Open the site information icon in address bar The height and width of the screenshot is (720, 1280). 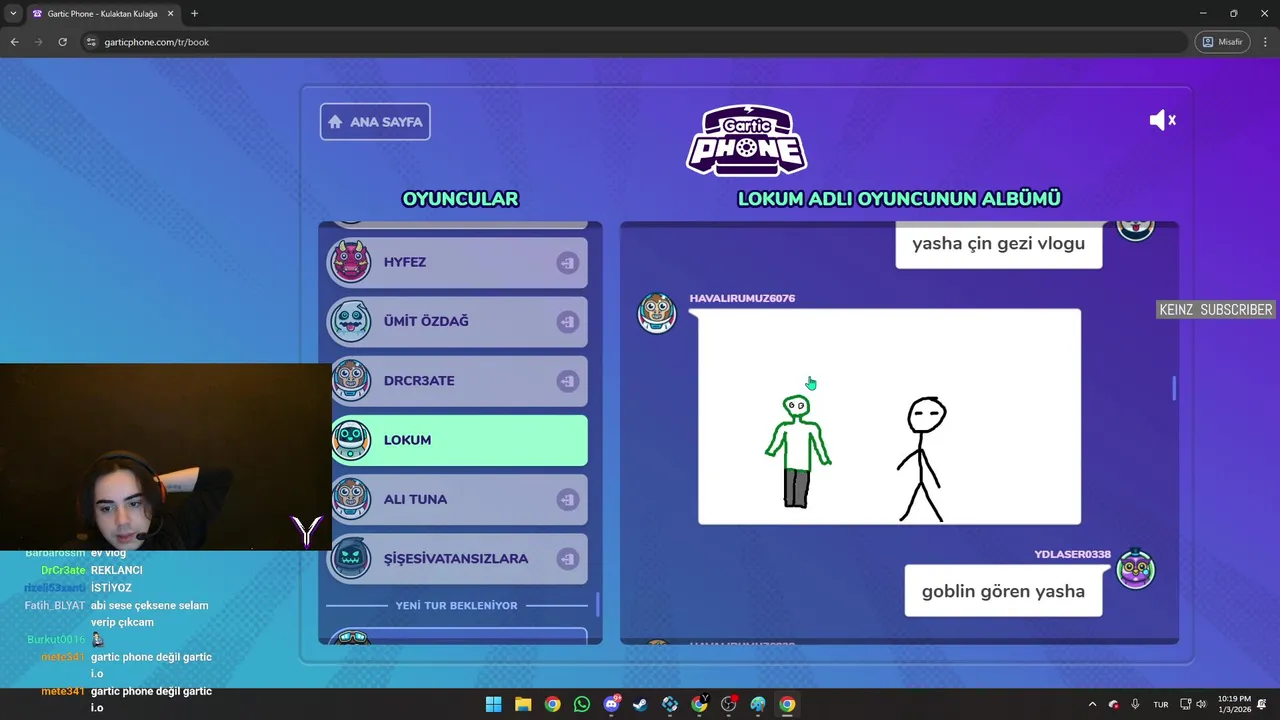coord(91,42)
